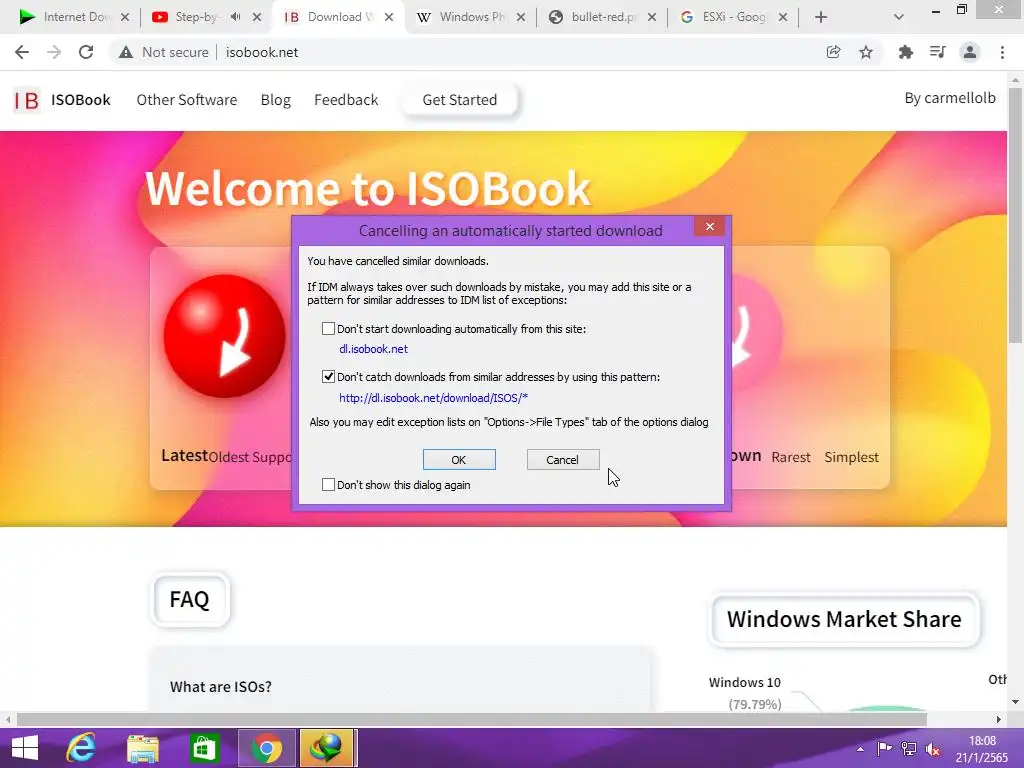Uncheck Don't catch downloads from similar addresses
1024x768 pixels.
328,377
